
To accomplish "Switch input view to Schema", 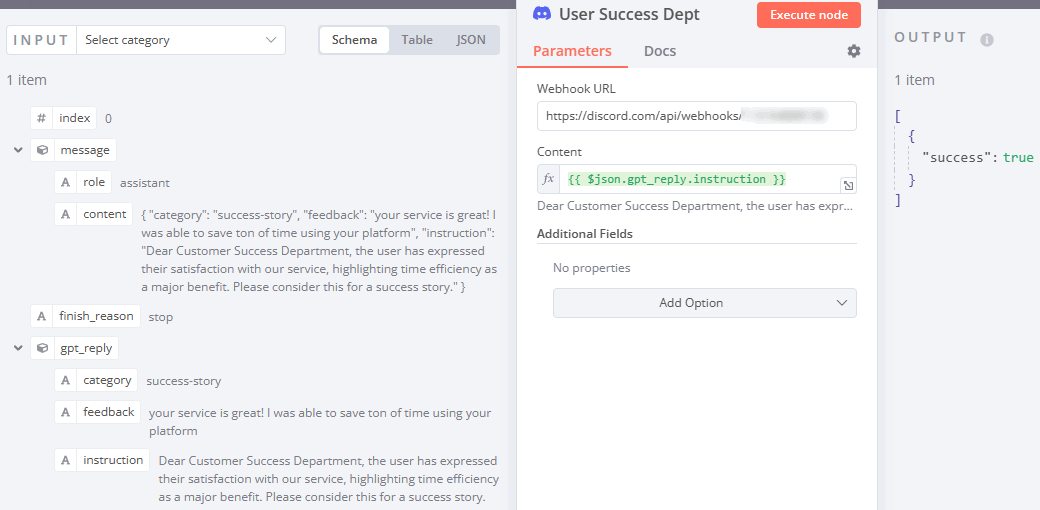I will pos(354,40).
